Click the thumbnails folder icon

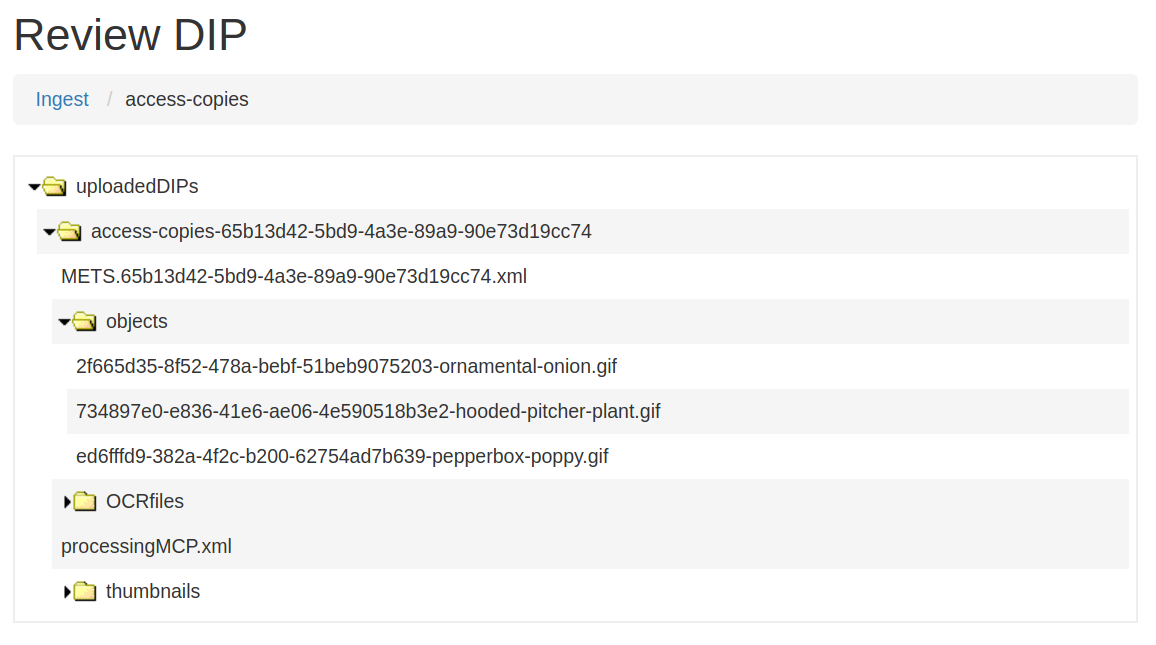click(85, 592)
